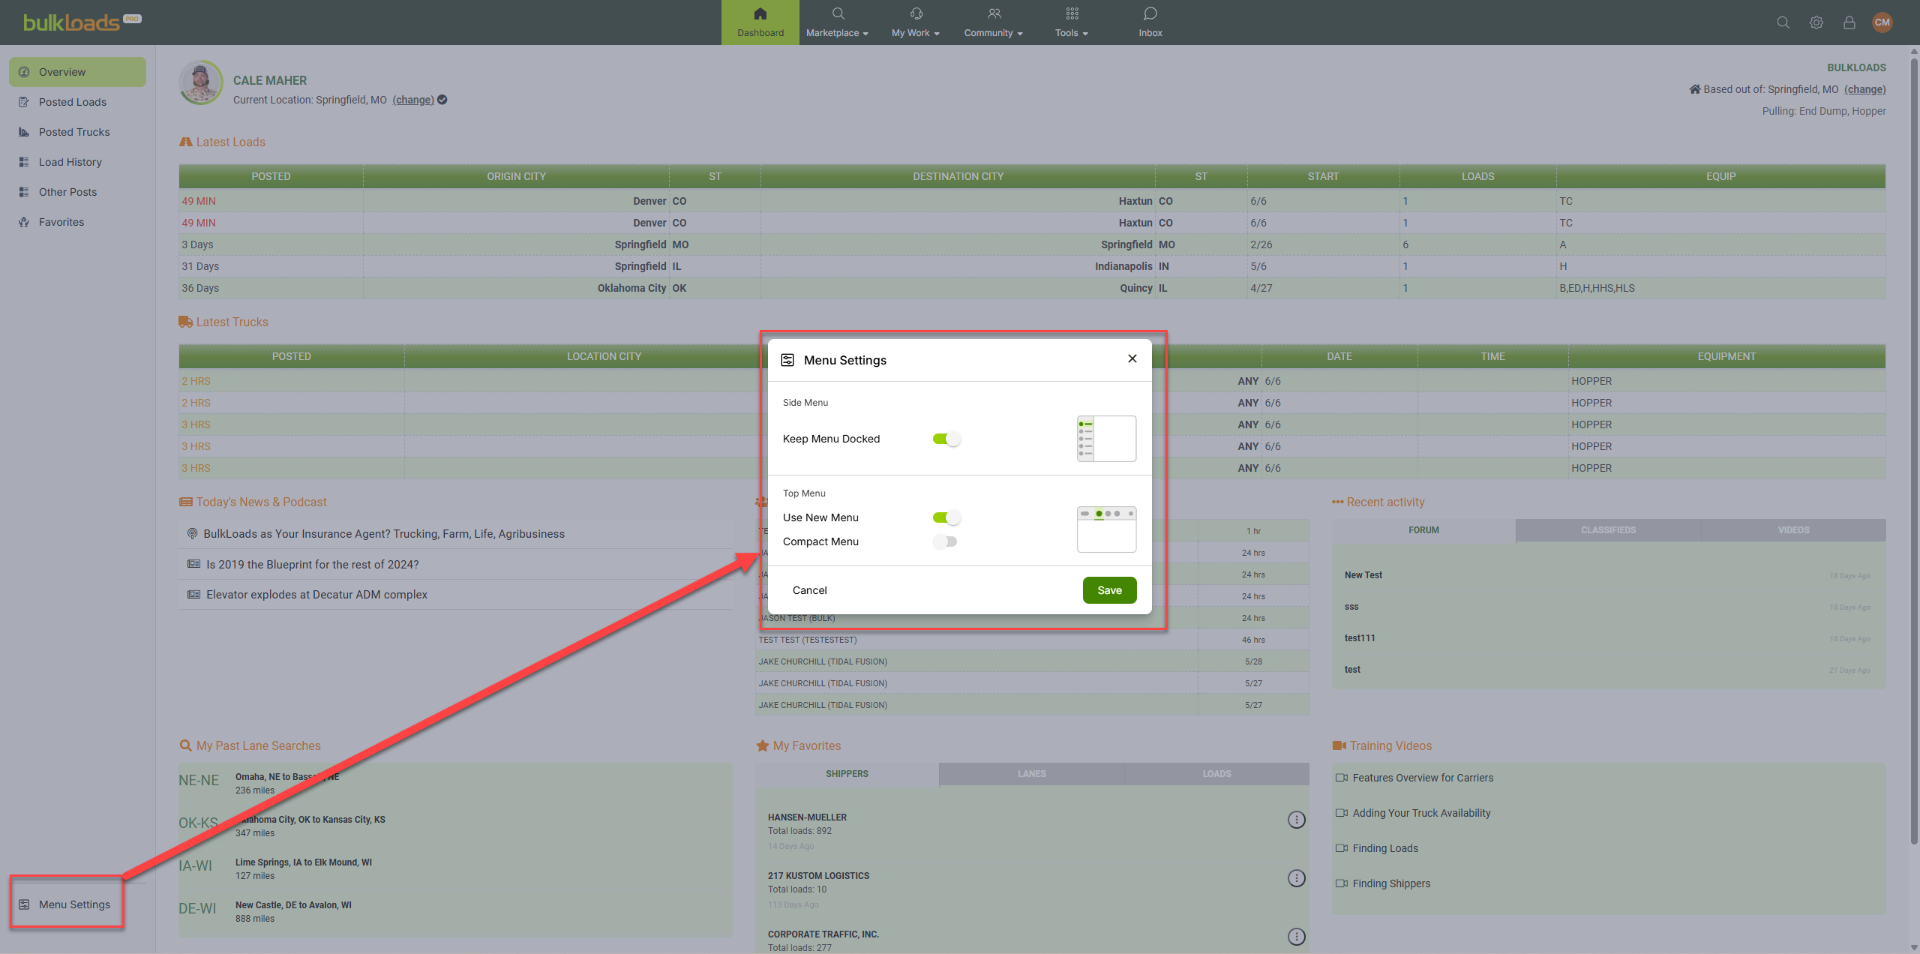The height and width of the screenshot is (954, 1920).
Task: Click the page vertical scrollbar
Action: (1914, 450)
